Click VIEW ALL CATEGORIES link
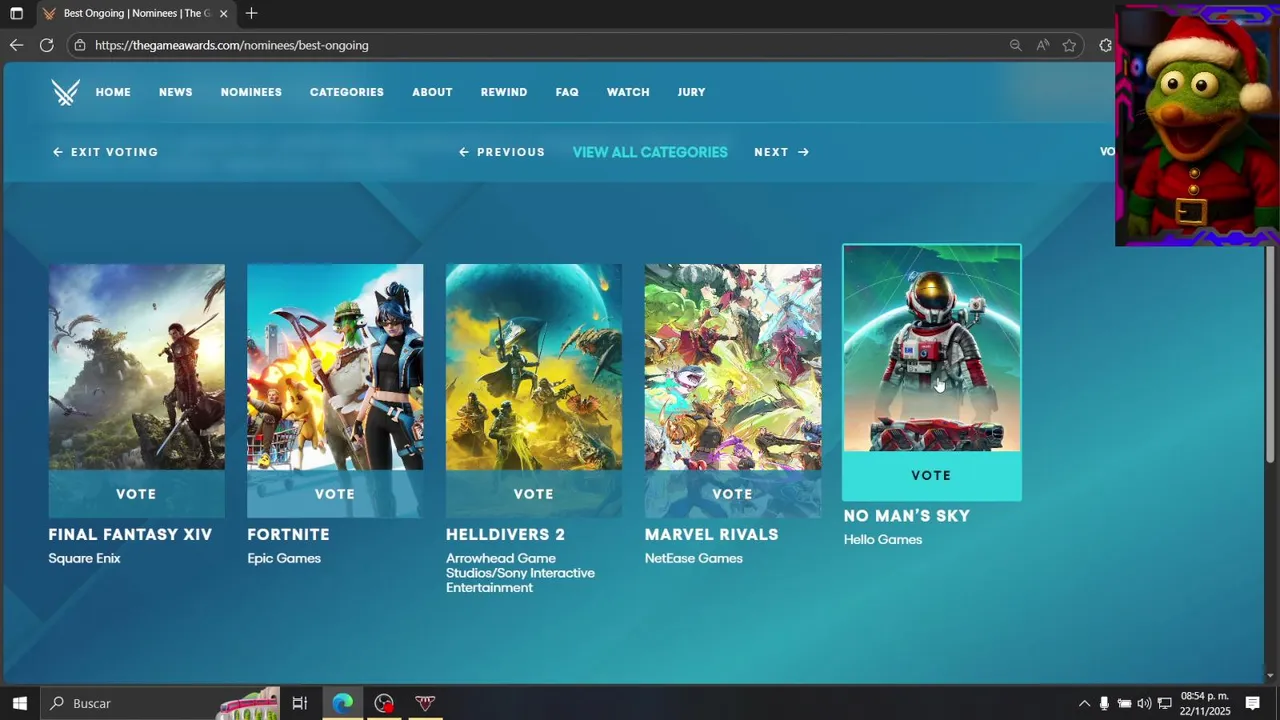Screen dimensions: 1280x720 point(650,152)
